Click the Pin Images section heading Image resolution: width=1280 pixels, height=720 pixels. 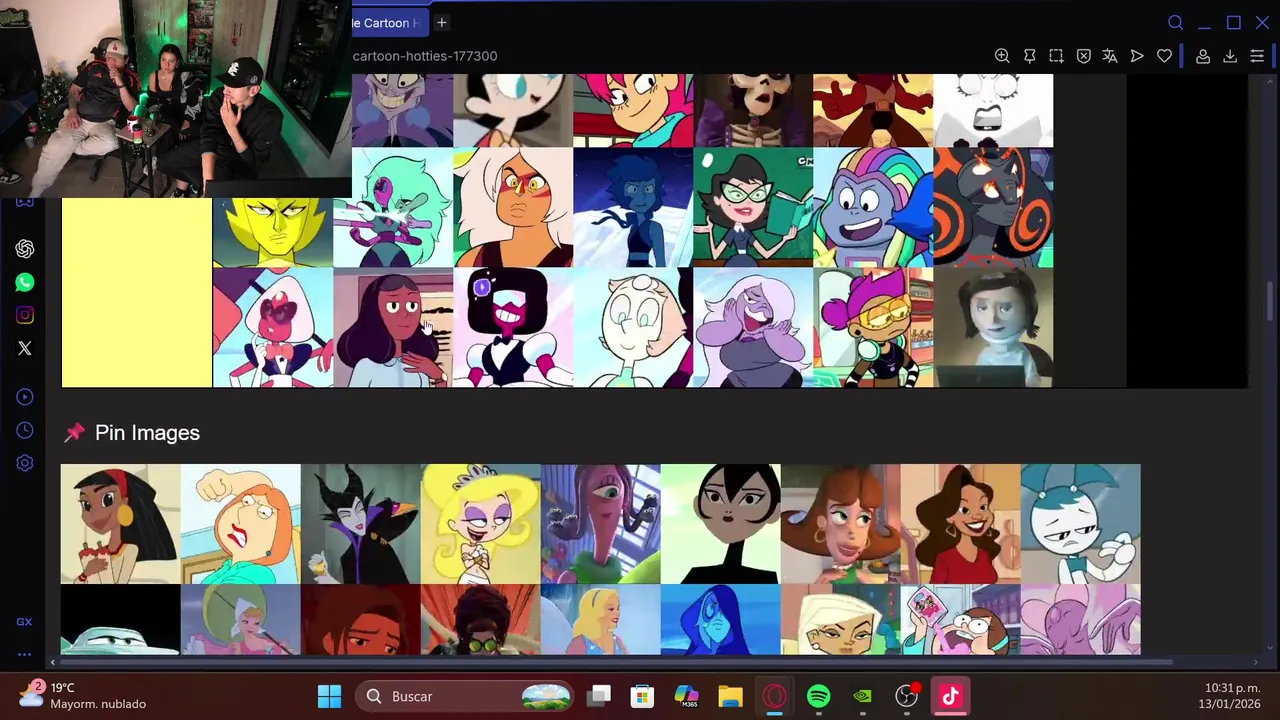[147, 433]
